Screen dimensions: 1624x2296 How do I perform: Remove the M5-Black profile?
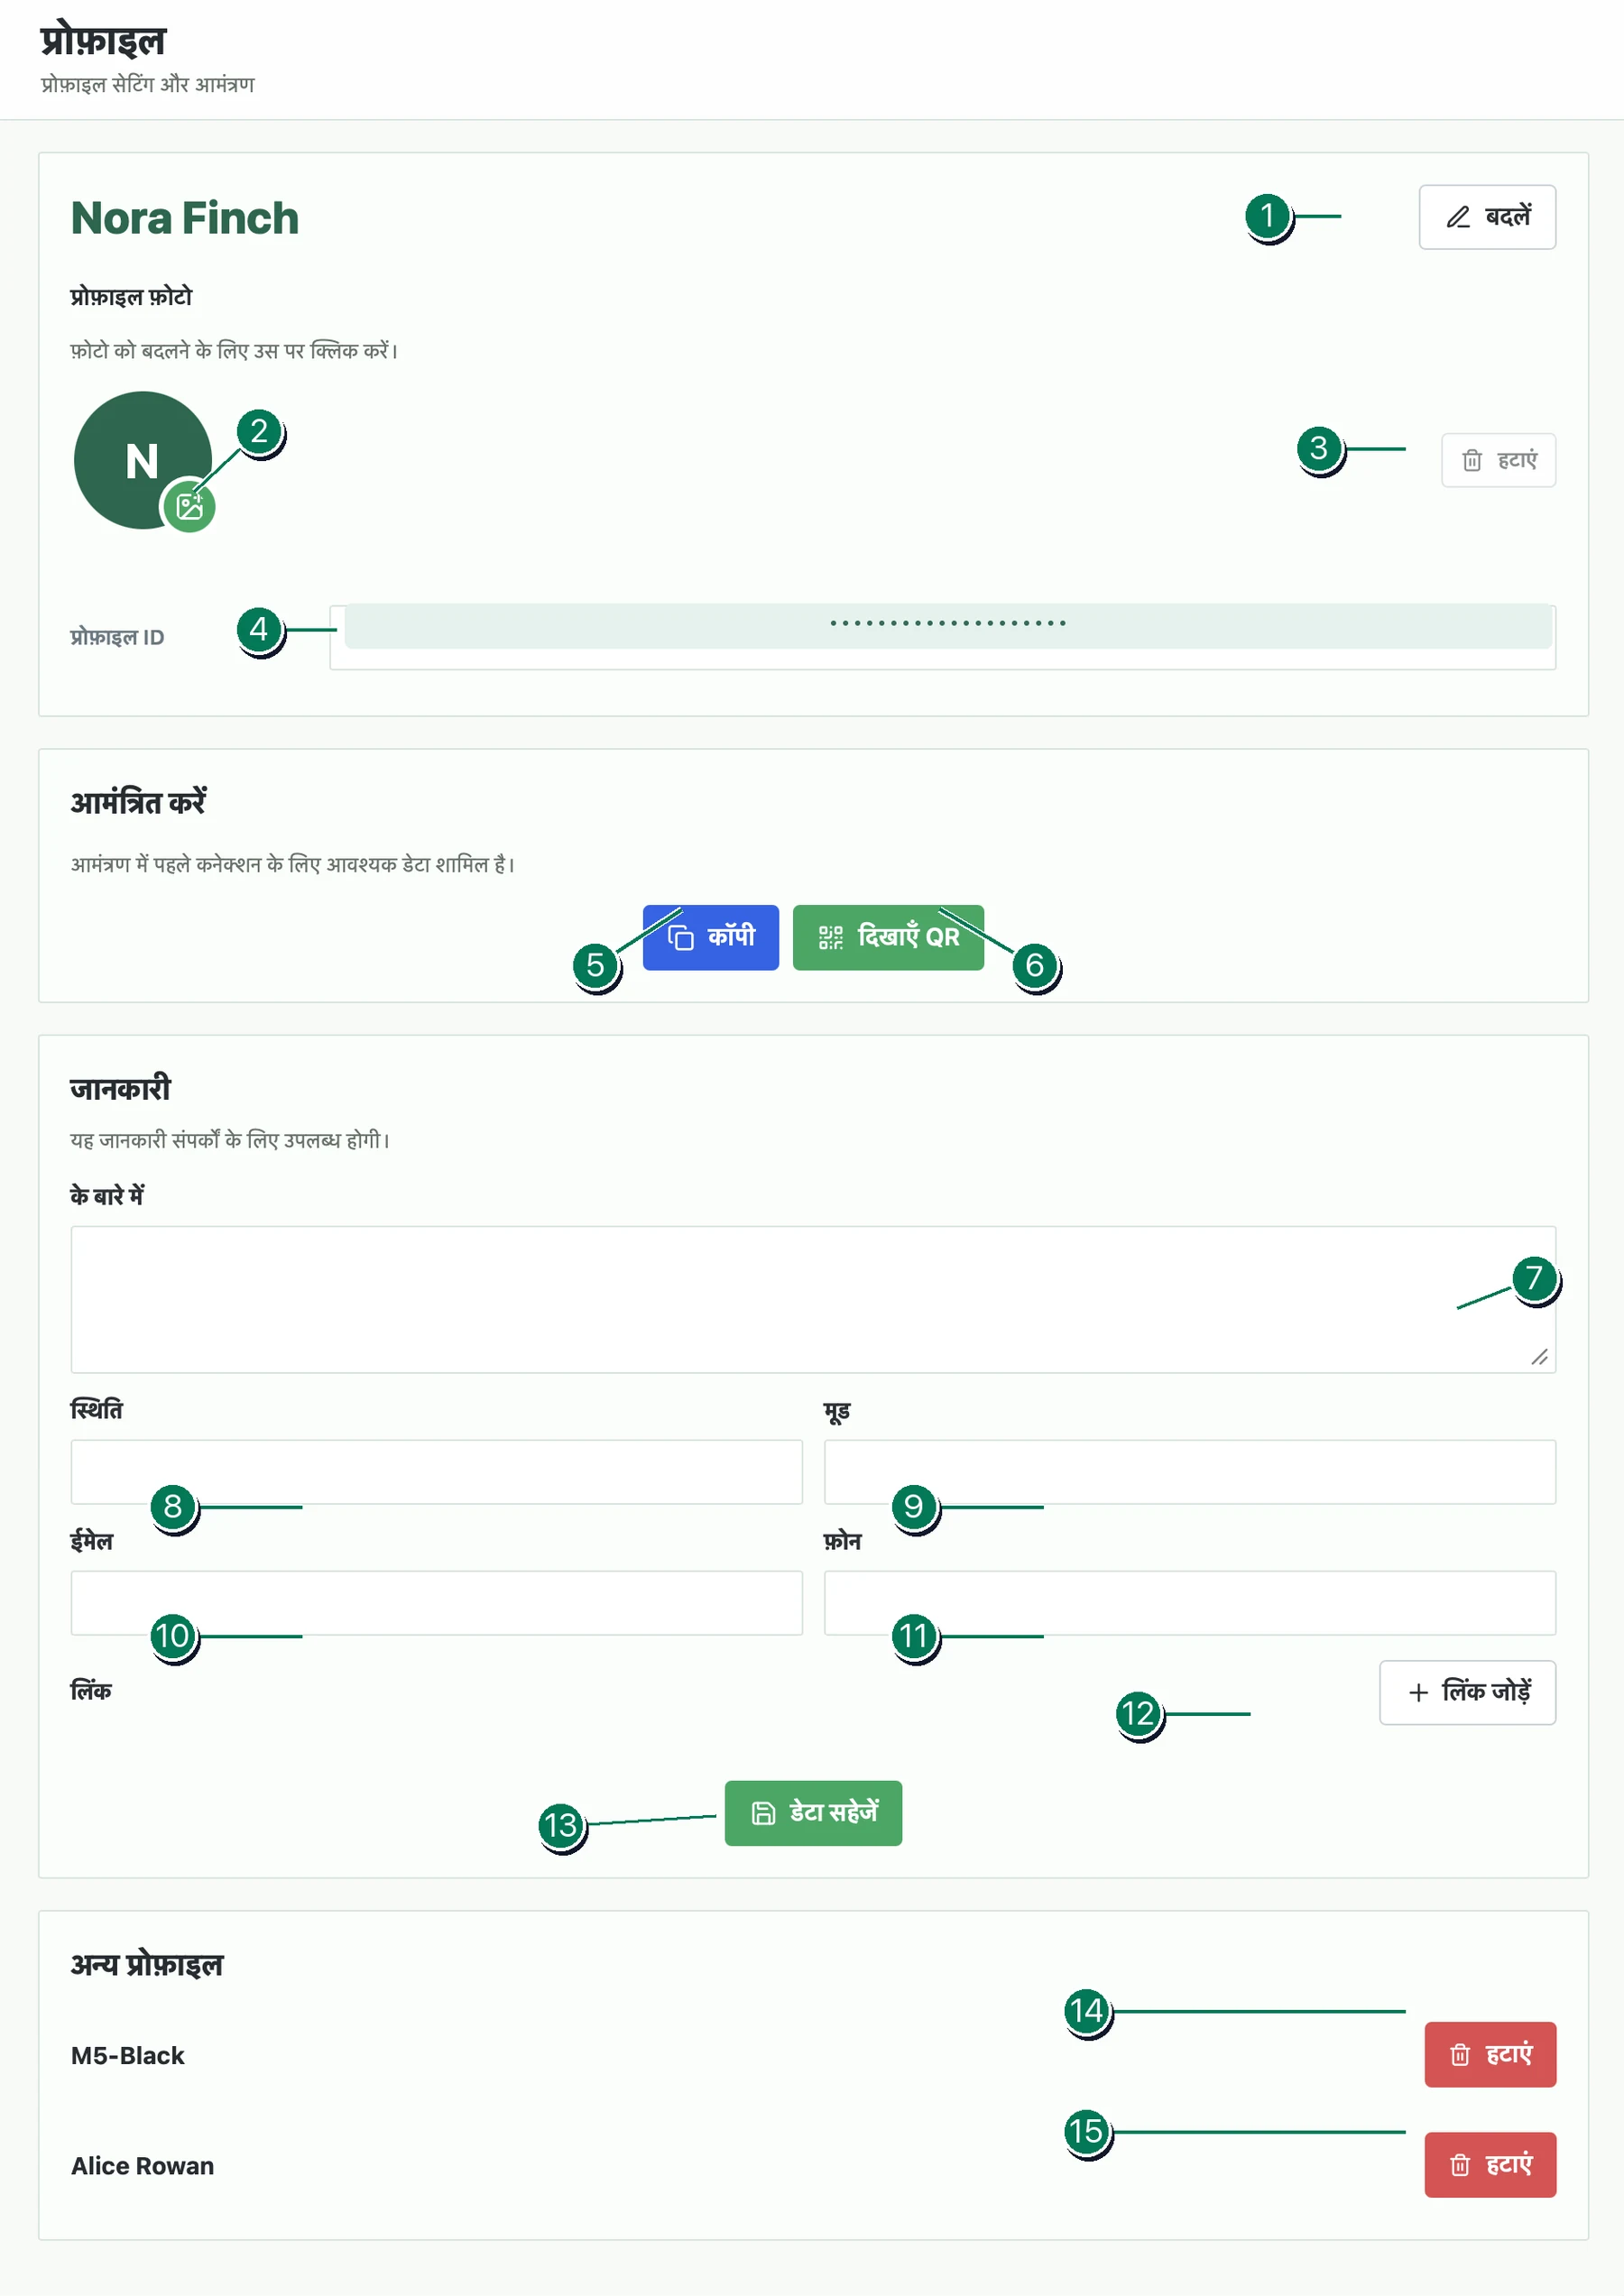click(1489, 2054)
